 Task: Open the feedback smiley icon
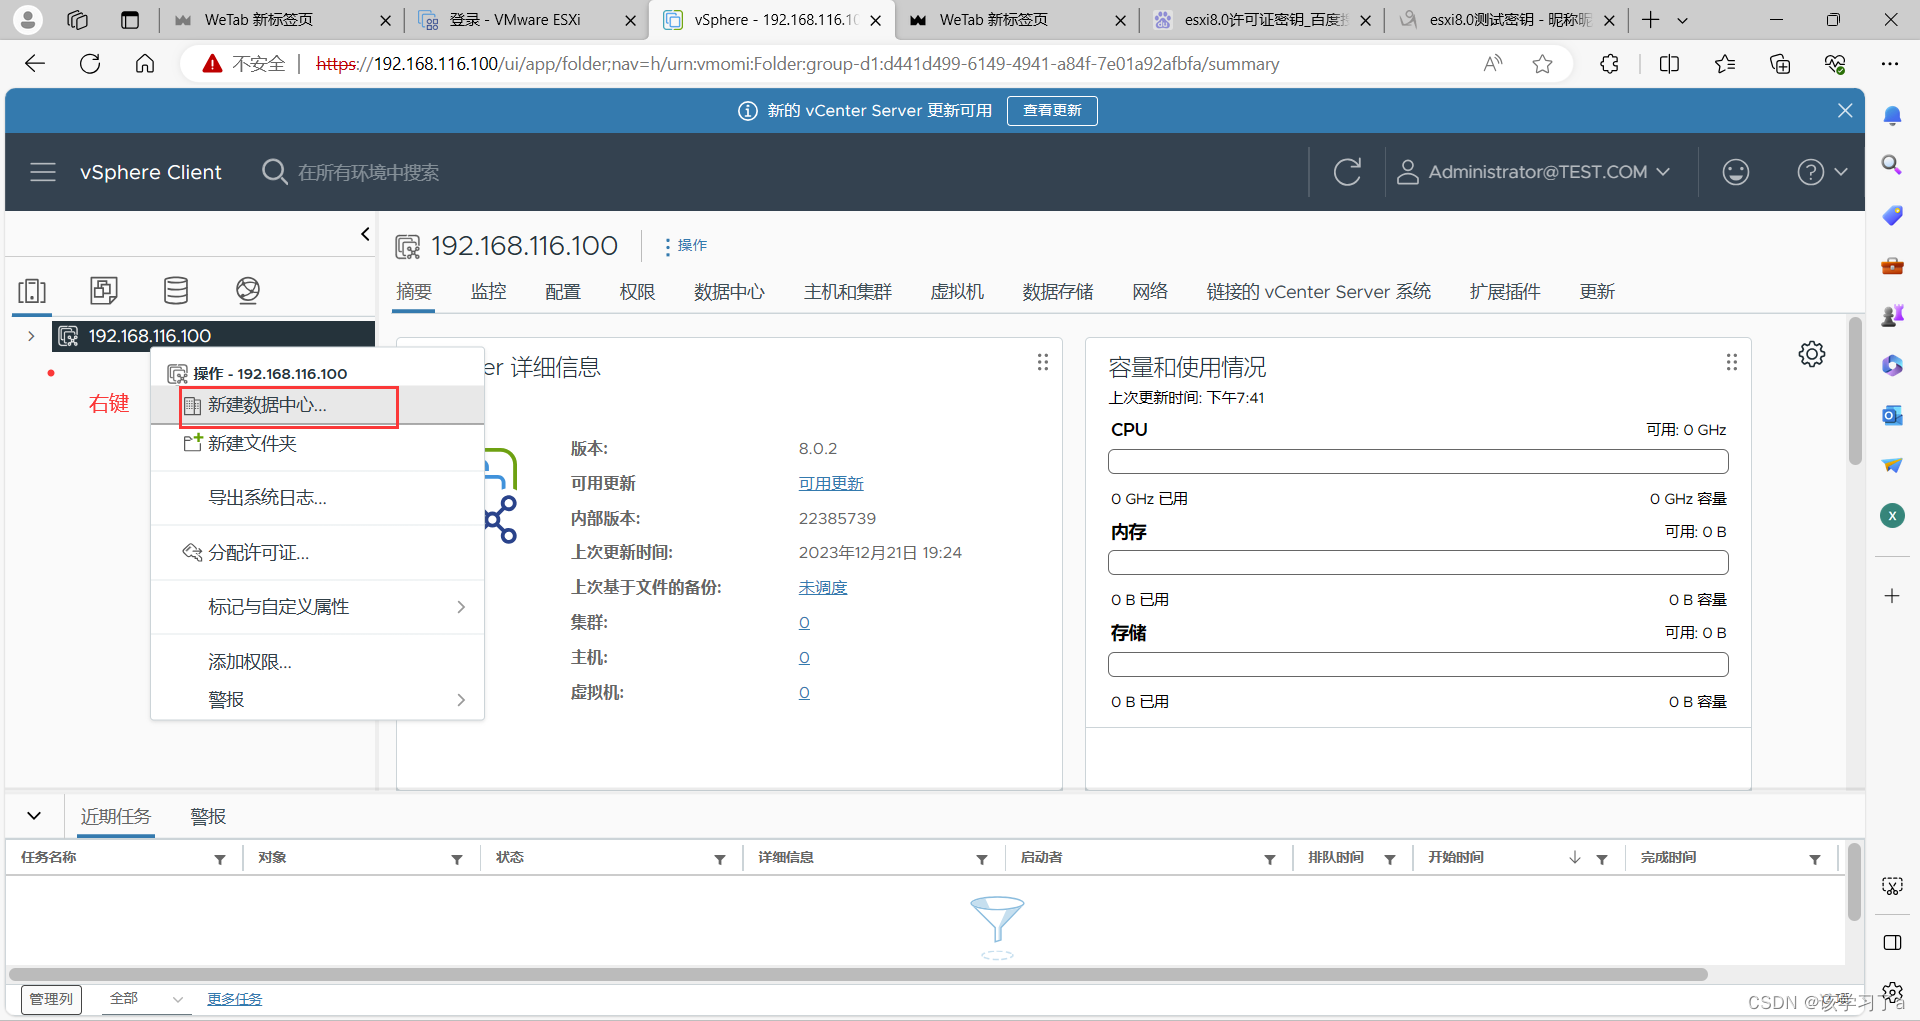click(1736, 172)
